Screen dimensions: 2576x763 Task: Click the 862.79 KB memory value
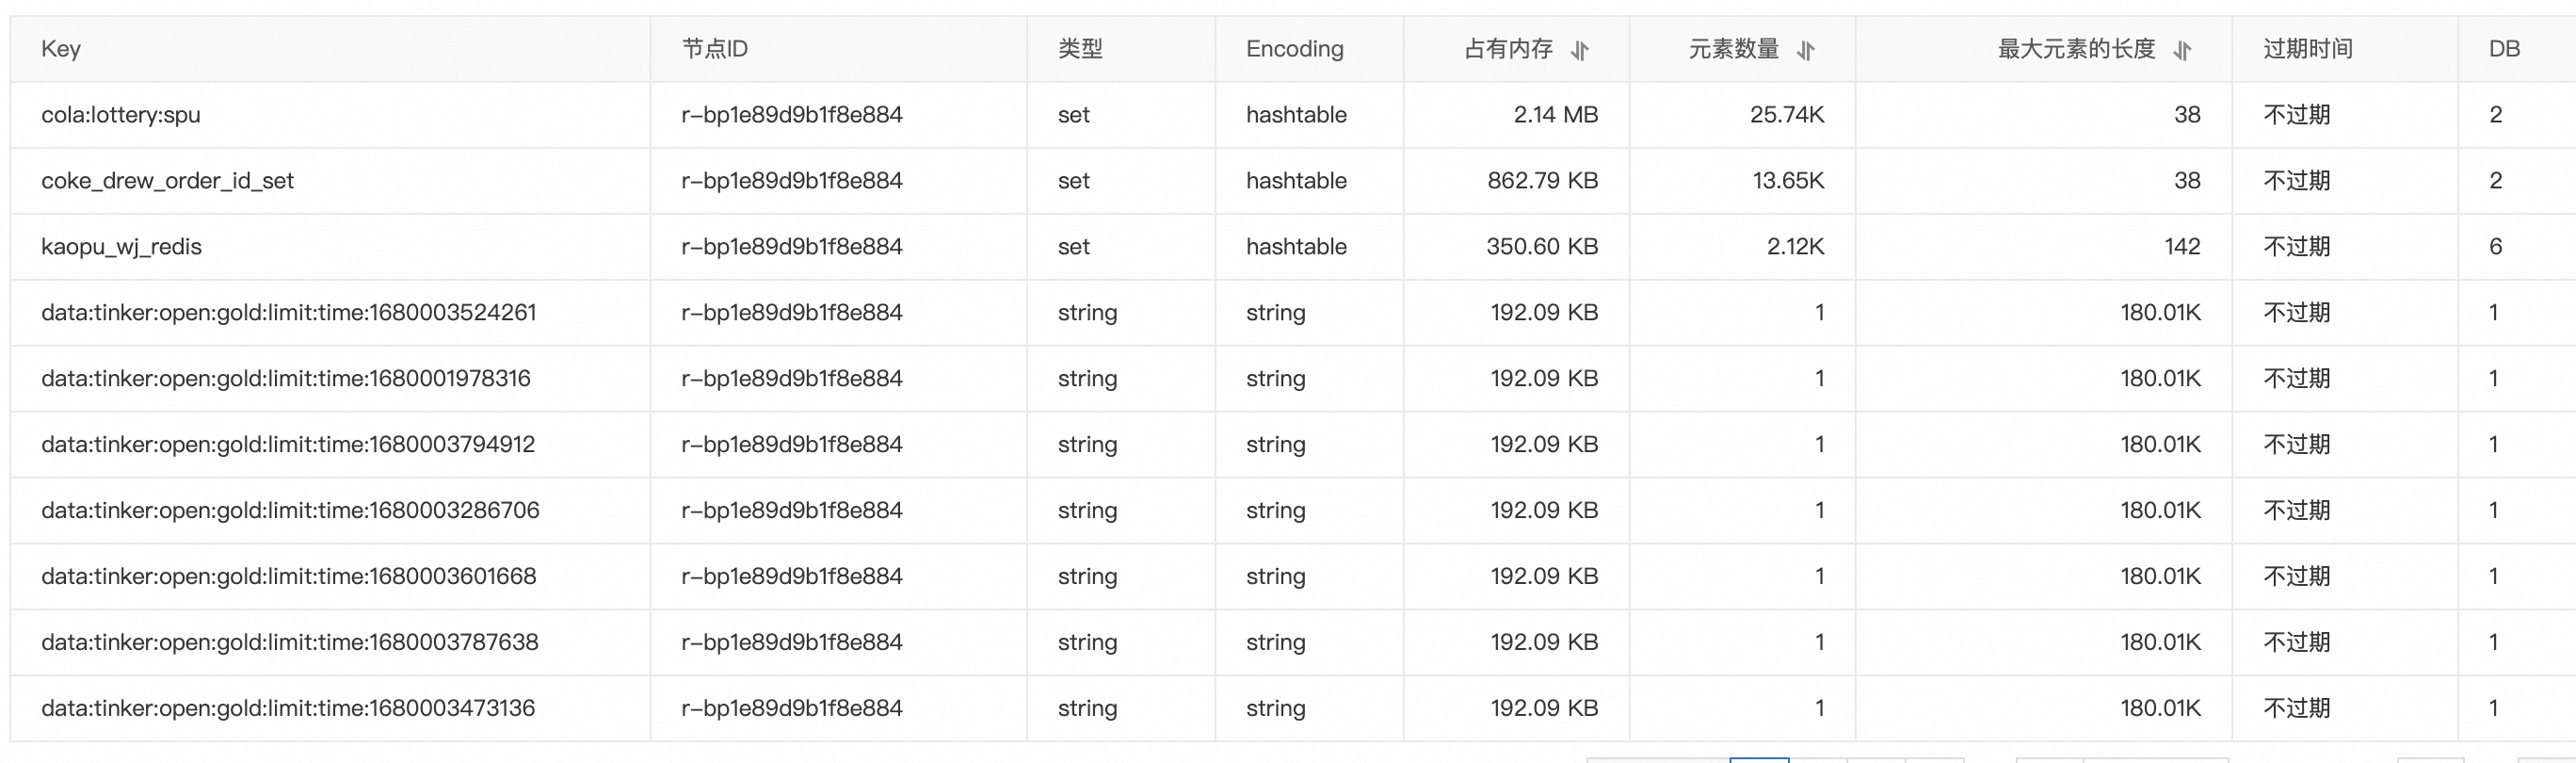(x=1542, y=181)
